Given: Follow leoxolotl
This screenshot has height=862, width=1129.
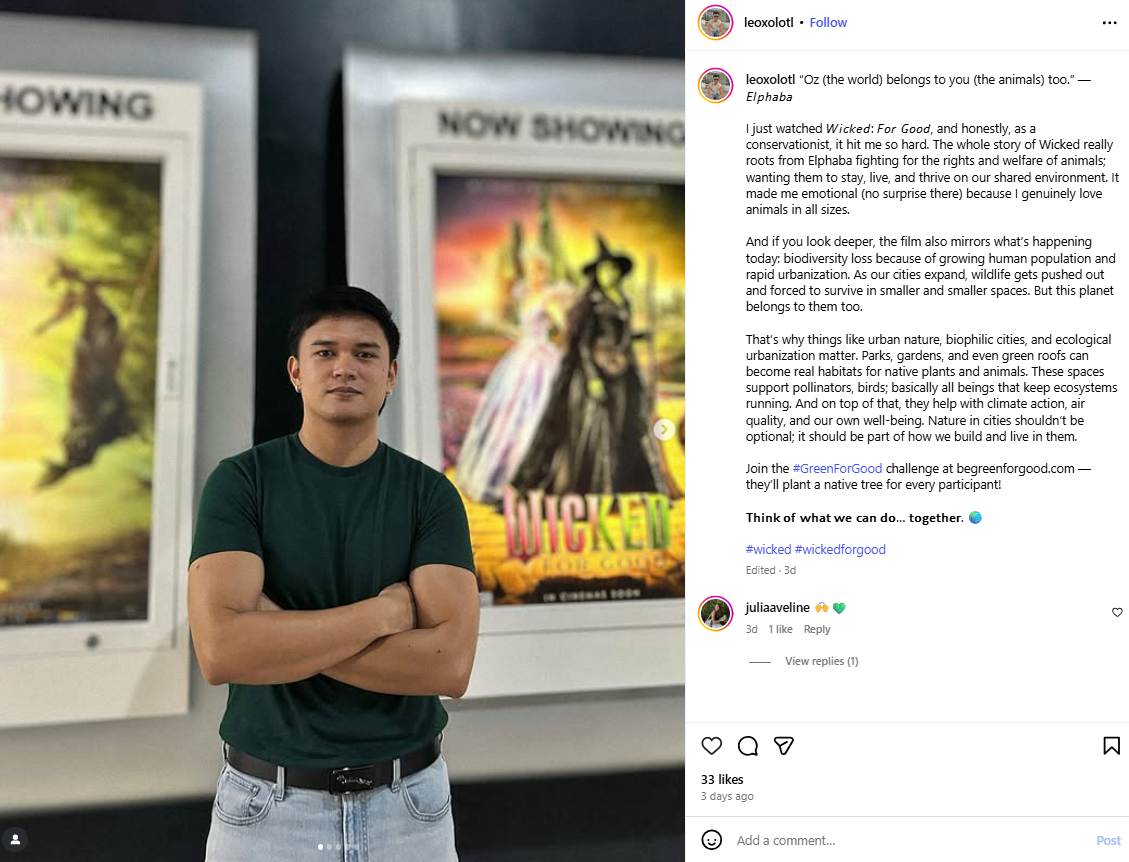Looking at the screenshot, I should [828, 22].
